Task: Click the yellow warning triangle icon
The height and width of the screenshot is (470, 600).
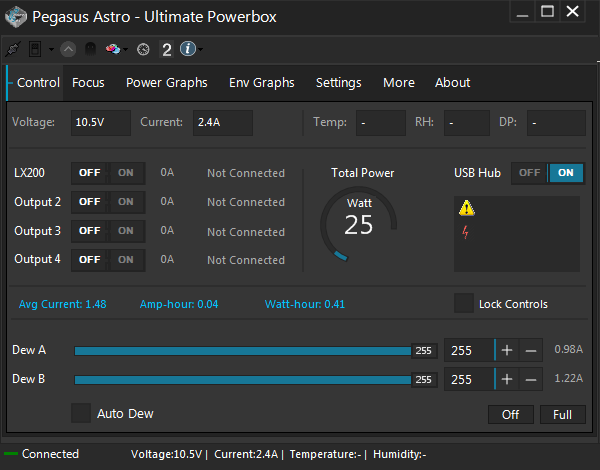Action: 467,208
